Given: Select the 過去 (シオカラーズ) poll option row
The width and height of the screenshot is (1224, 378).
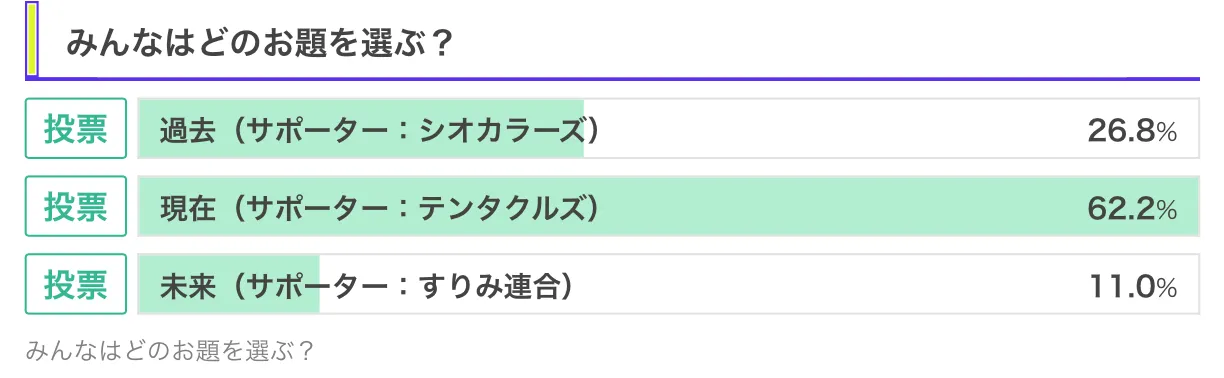Looking at the screenshot, I should [x=668, y=129].
